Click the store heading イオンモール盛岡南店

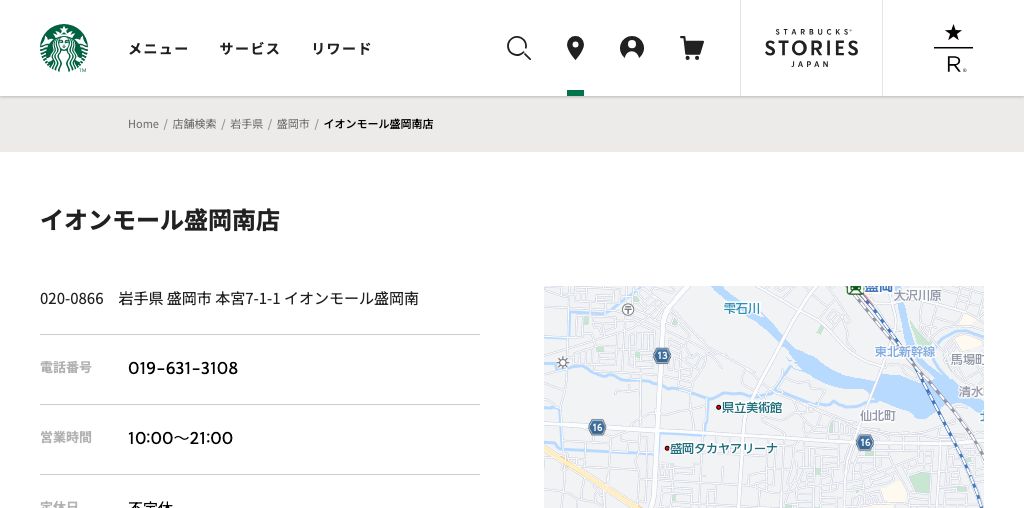(160, 221)
